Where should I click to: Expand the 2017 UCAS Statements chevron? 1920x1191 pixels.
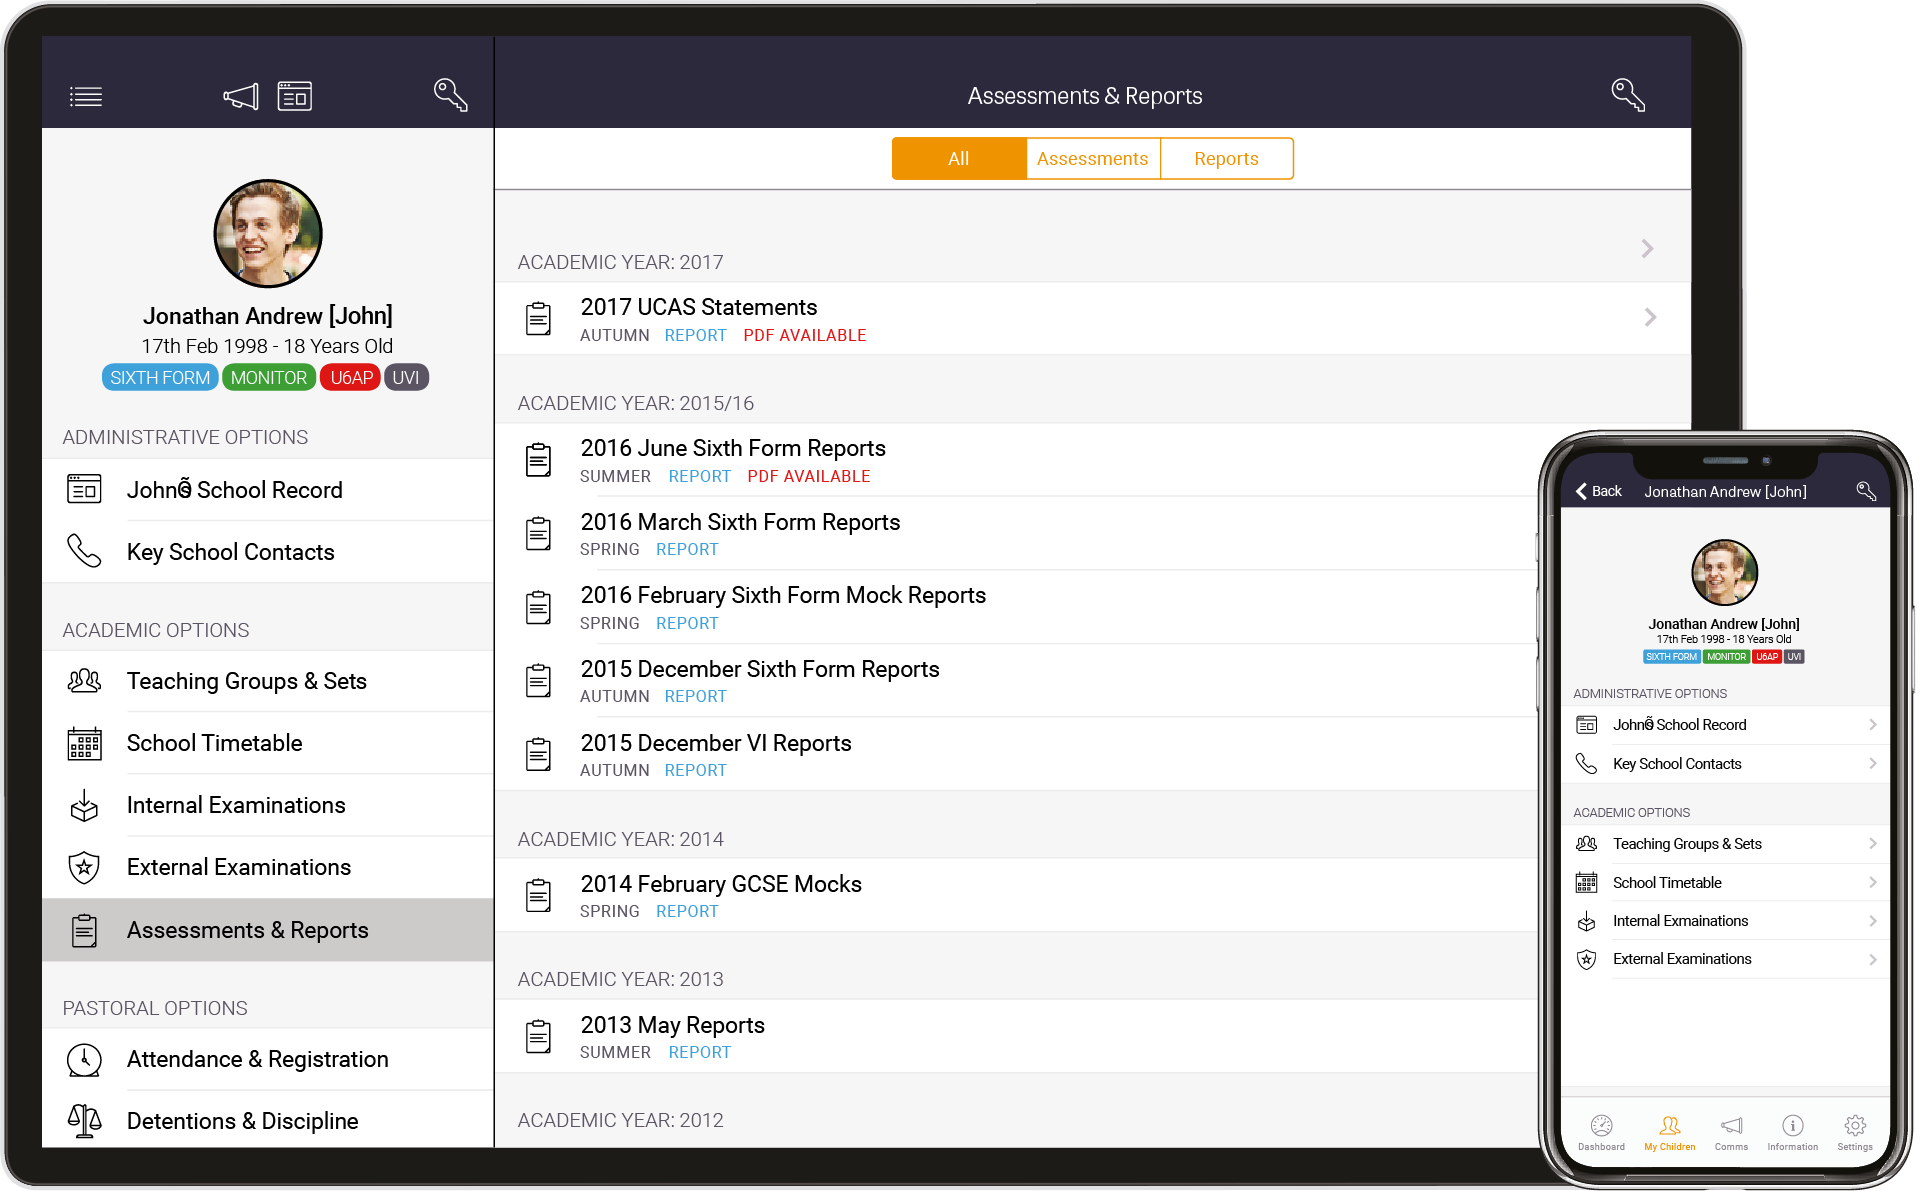(1650, 318)
